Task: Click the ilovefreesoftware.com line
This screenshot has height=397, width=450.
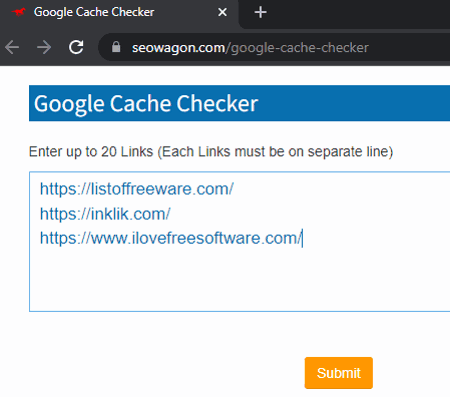Action: (171, 238)
